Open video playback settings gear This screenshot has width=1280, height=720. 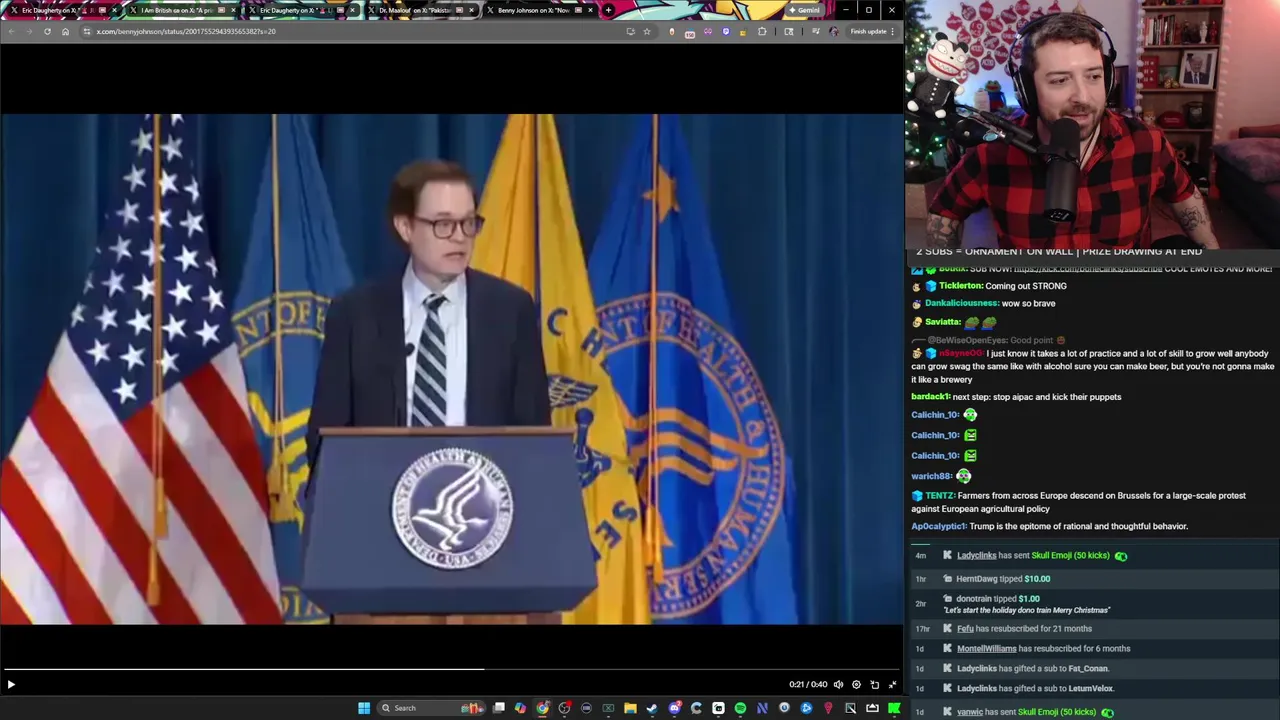tap(856, 685)
